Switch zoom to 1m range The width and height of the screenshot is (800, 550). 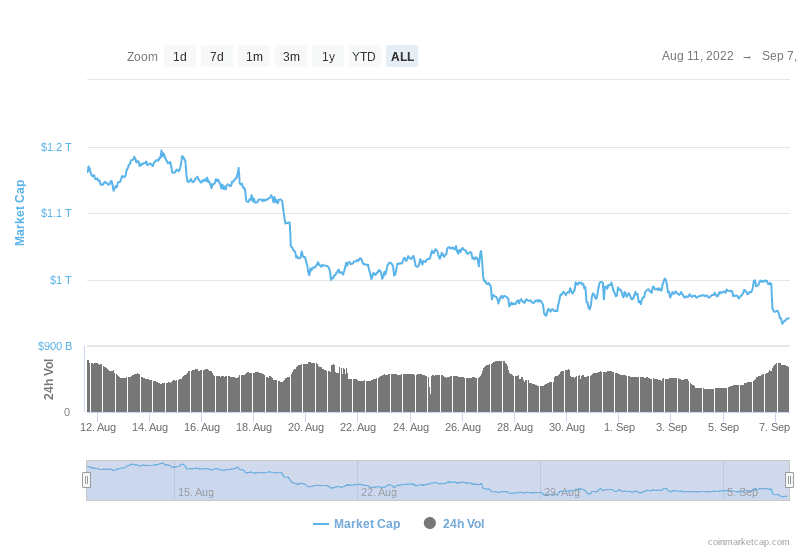(x=254, y=57)
